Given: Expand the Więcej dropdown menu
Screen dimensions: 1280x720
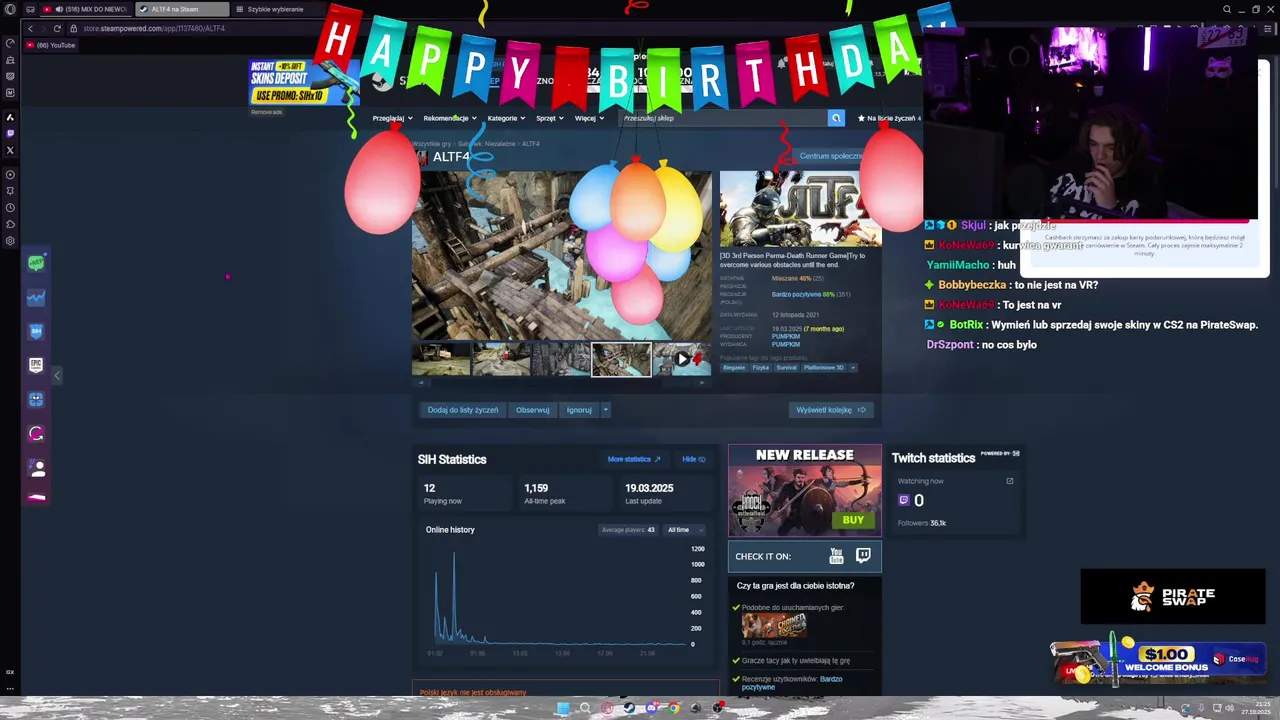Looking at the screenshot, I should 588,118.
